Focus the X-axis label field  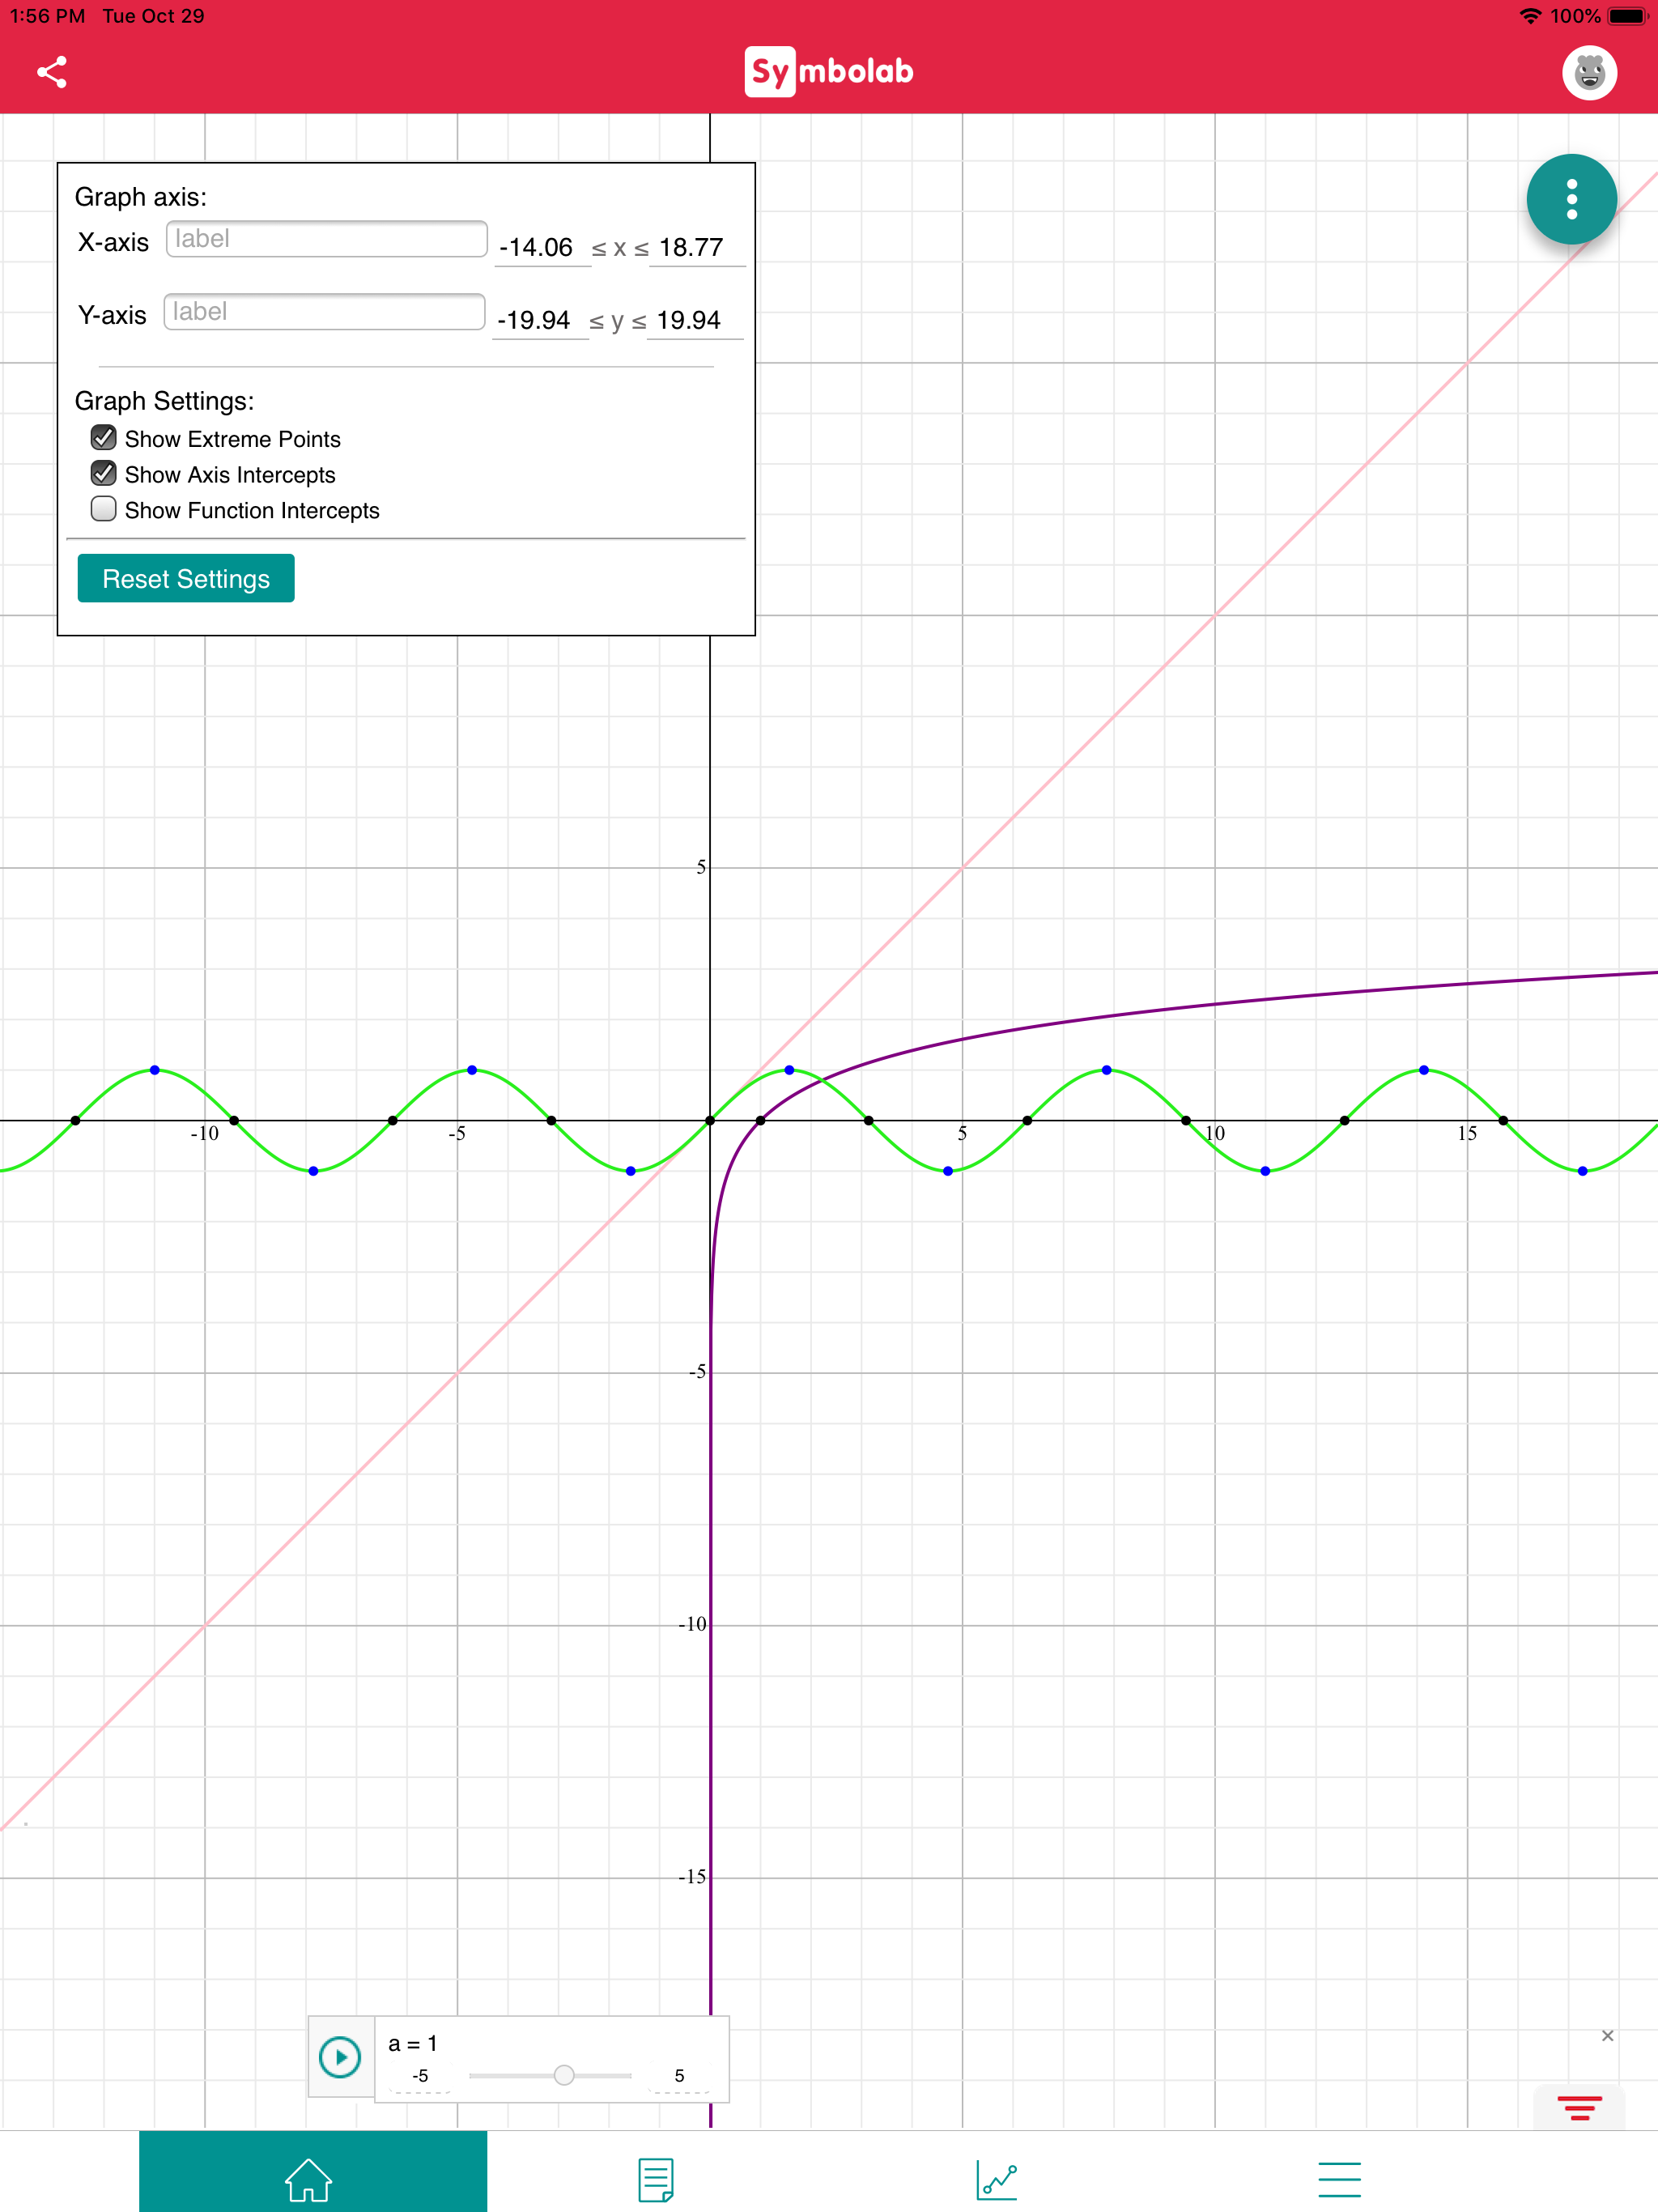pos(326,239)
